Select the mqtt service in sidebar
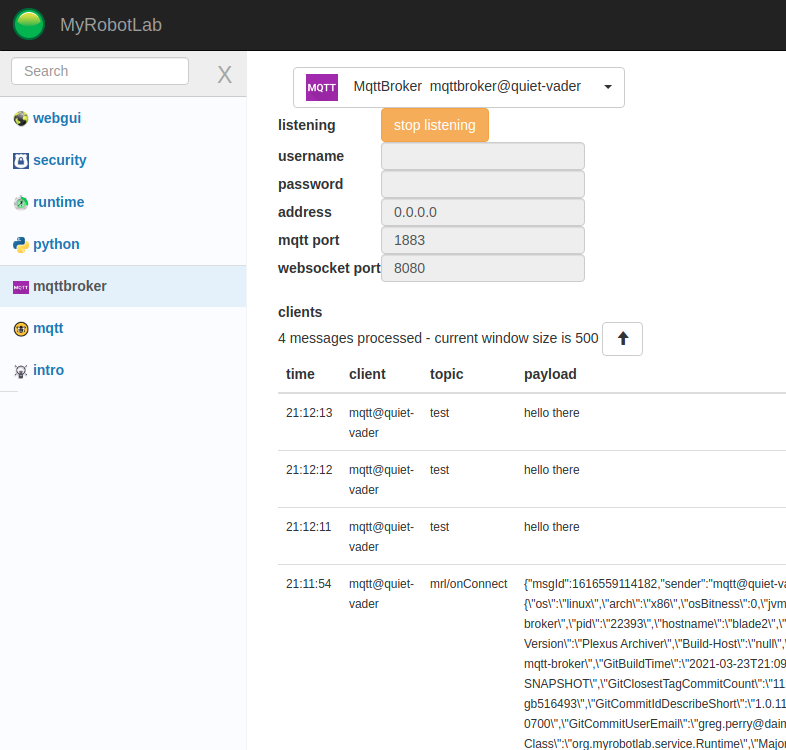The image size is (786, 750). [x=48, y=328]
